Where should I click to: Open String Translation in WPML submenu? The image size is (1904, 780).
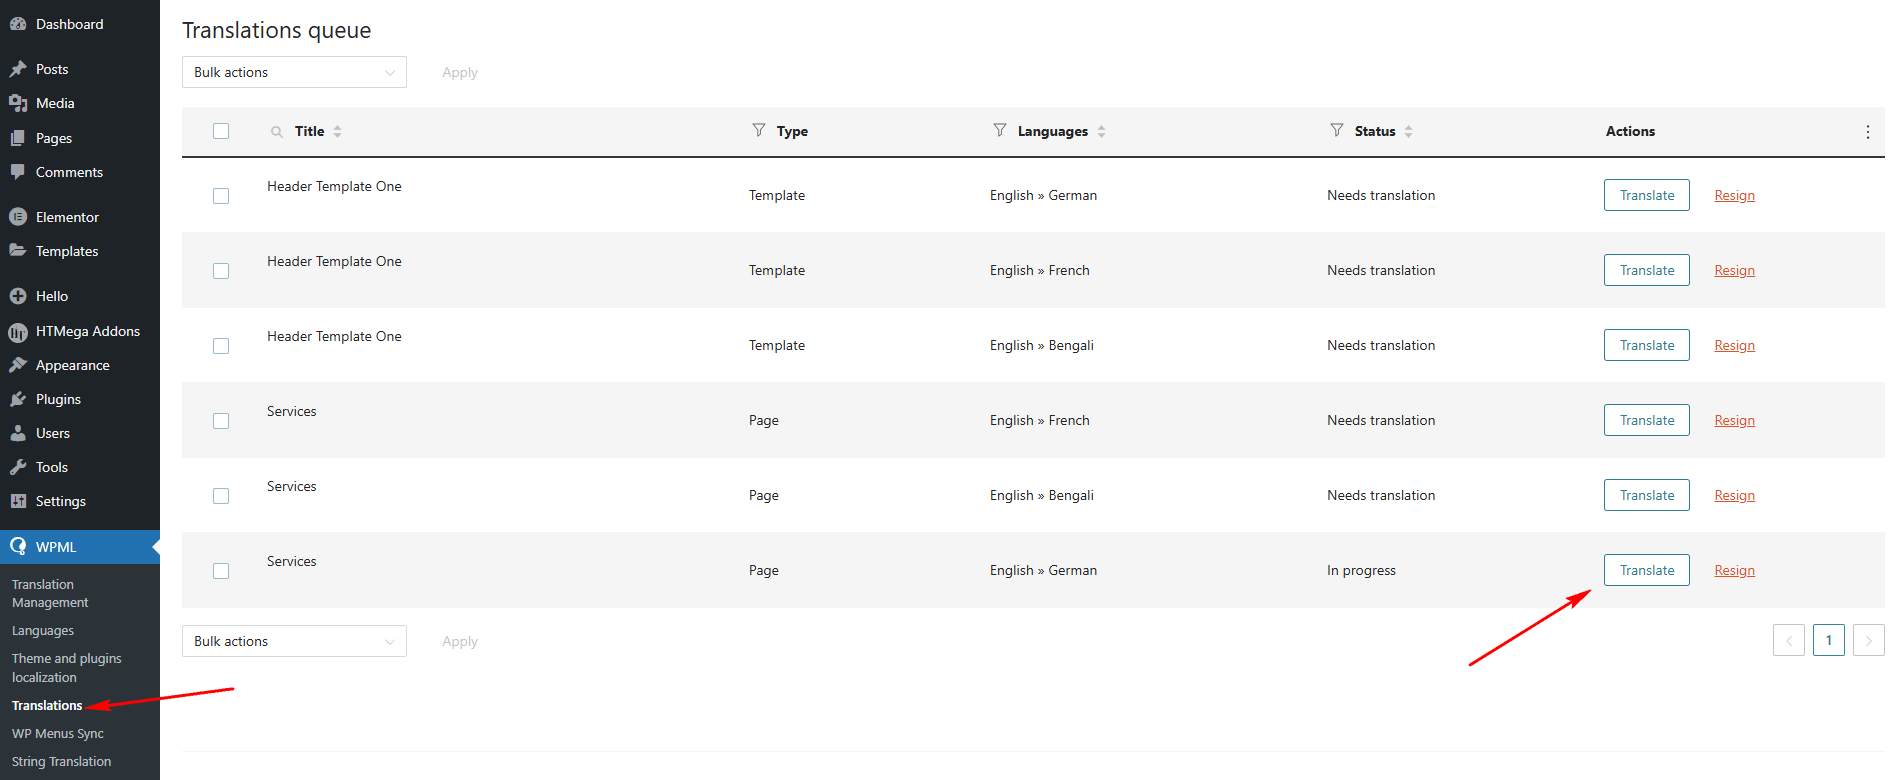click(61, 761)
